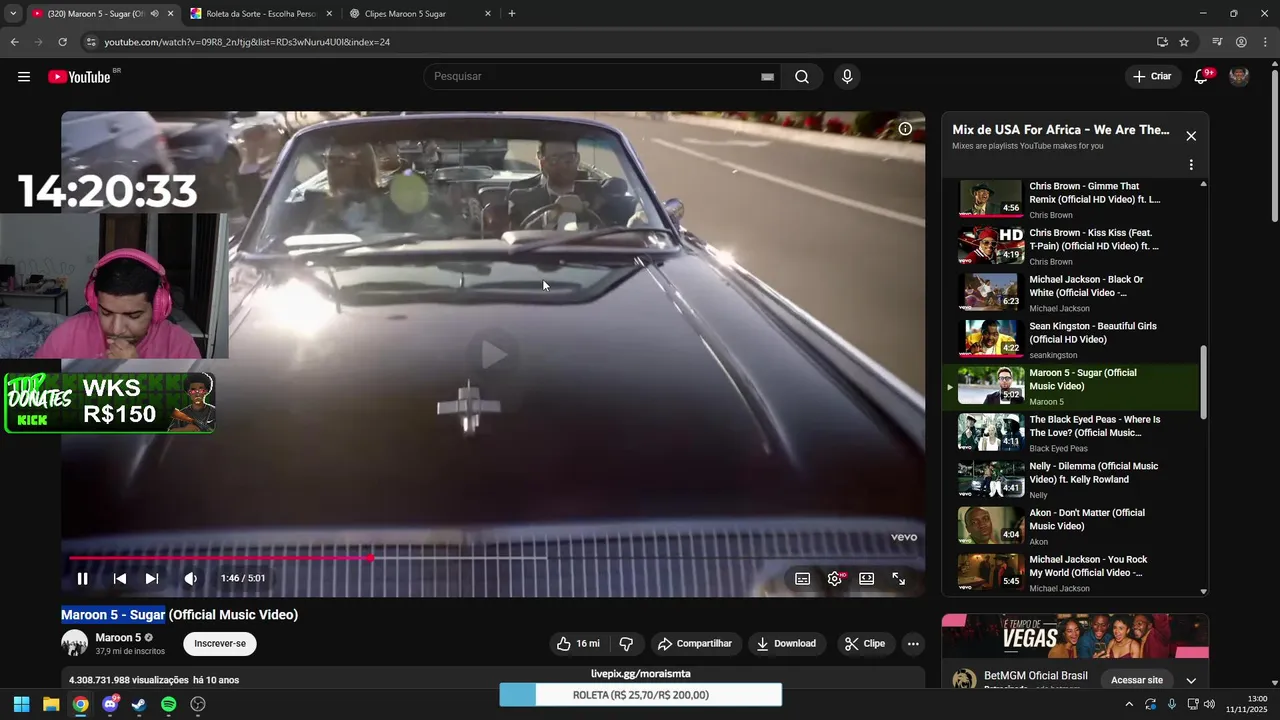Share the video via Compartilhar
Image resolution: width=1280 pixels, height=720 pixels.
point(695,644)
